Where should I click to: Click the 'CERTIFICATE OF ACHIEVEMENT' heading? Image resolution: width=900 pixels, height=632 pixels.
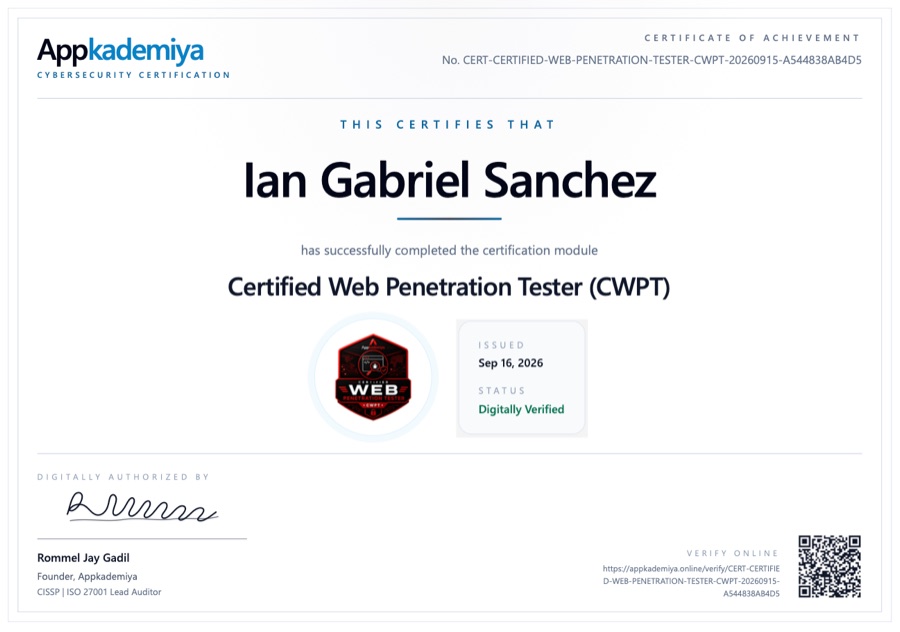(x=752, y=38)
